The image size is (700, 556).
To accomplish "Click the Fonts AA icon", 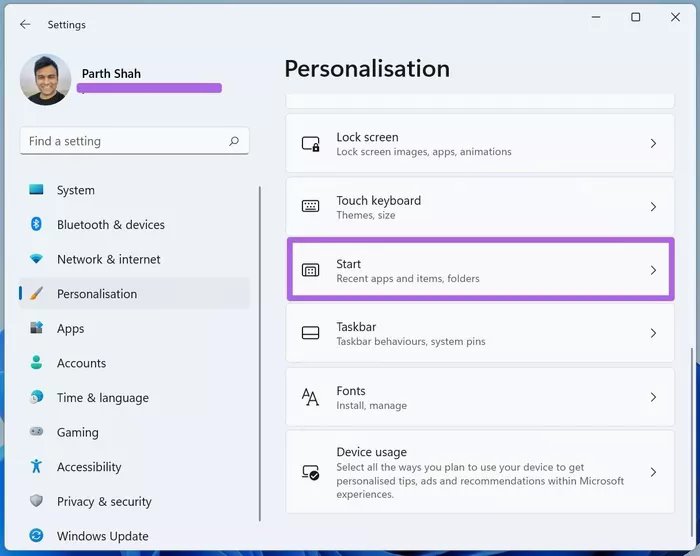I will point(310,397).
